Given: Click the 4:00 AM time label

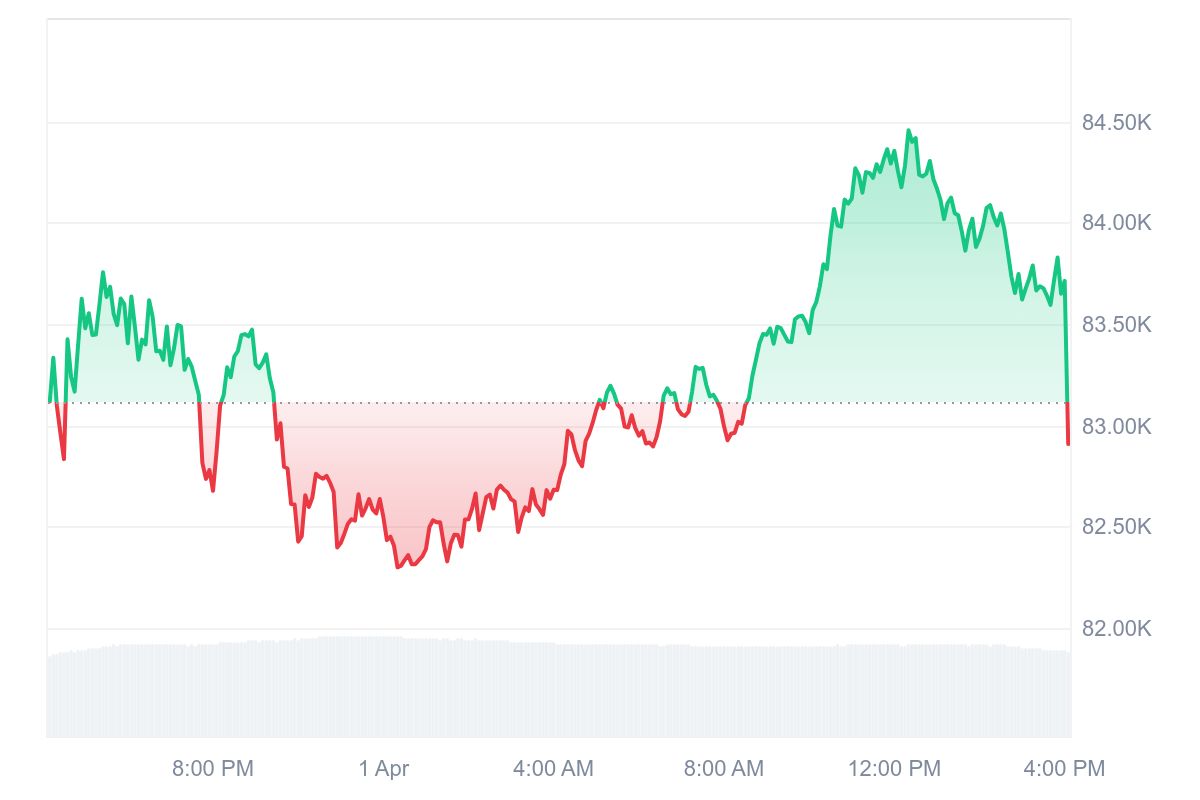Looking at the screenshot, I should click(553, 769).
